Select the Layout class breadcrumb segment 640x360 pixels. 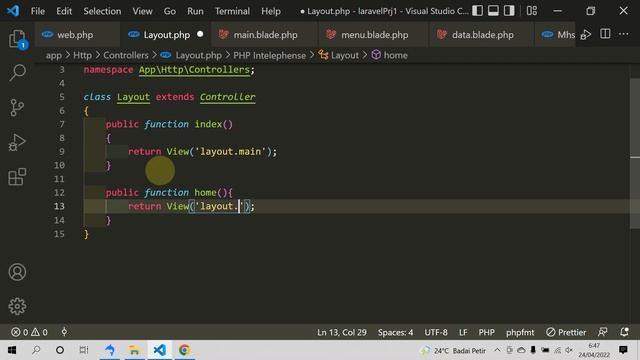[x=344, y=55]
